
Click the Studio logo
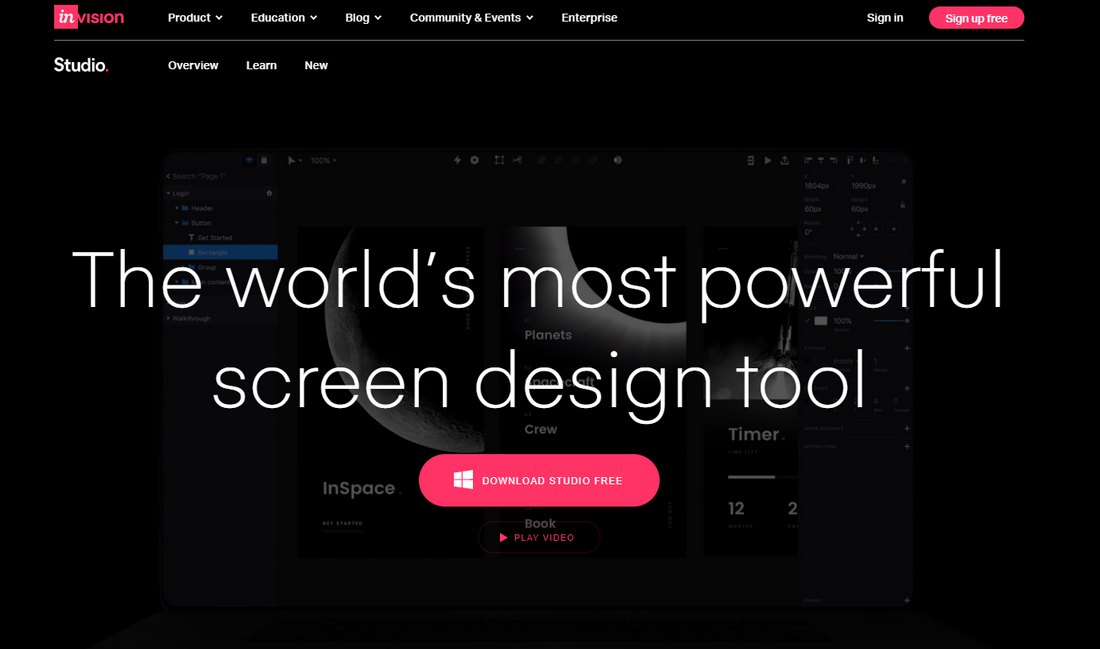click(81, 65)
